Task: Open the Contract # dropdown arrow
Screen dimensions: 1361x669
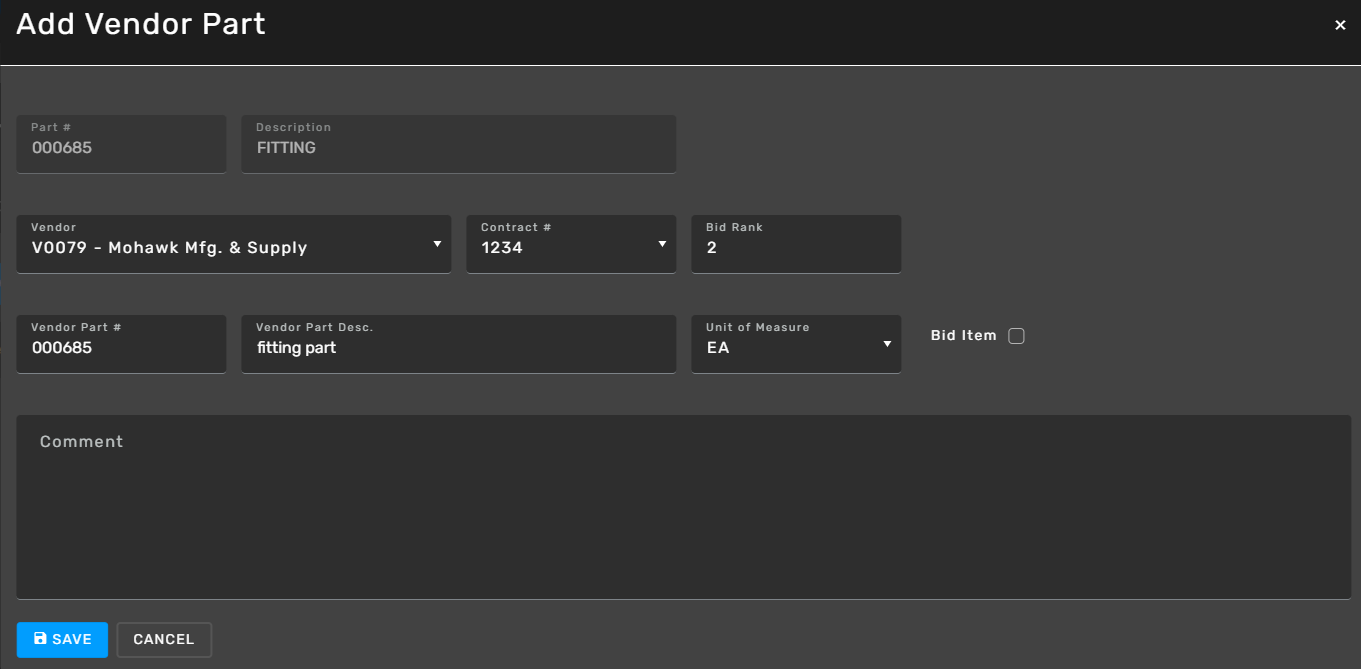Action: [662, 244]
